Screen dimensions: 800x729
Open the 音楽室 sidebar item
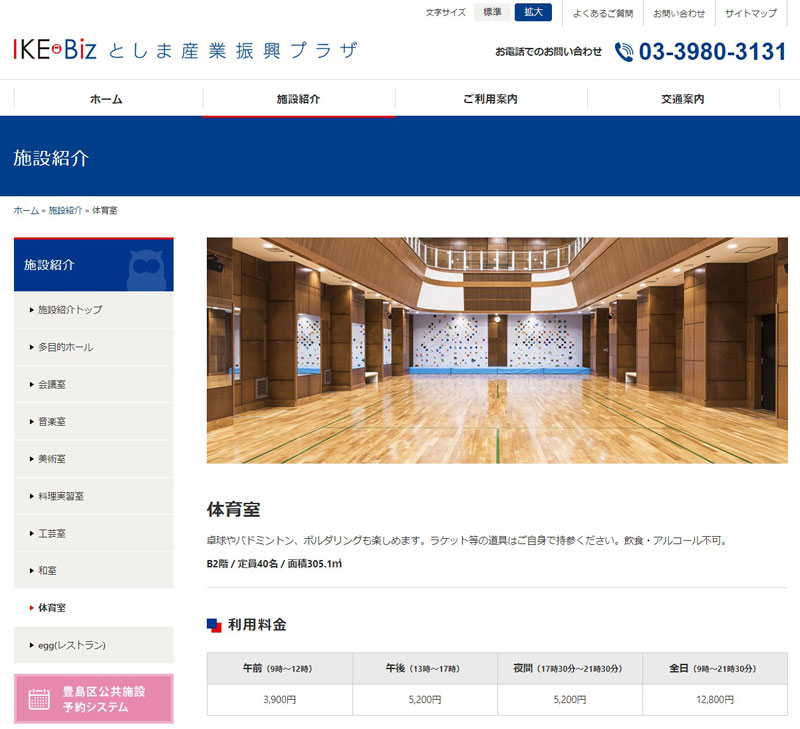(x=52, y=422)
